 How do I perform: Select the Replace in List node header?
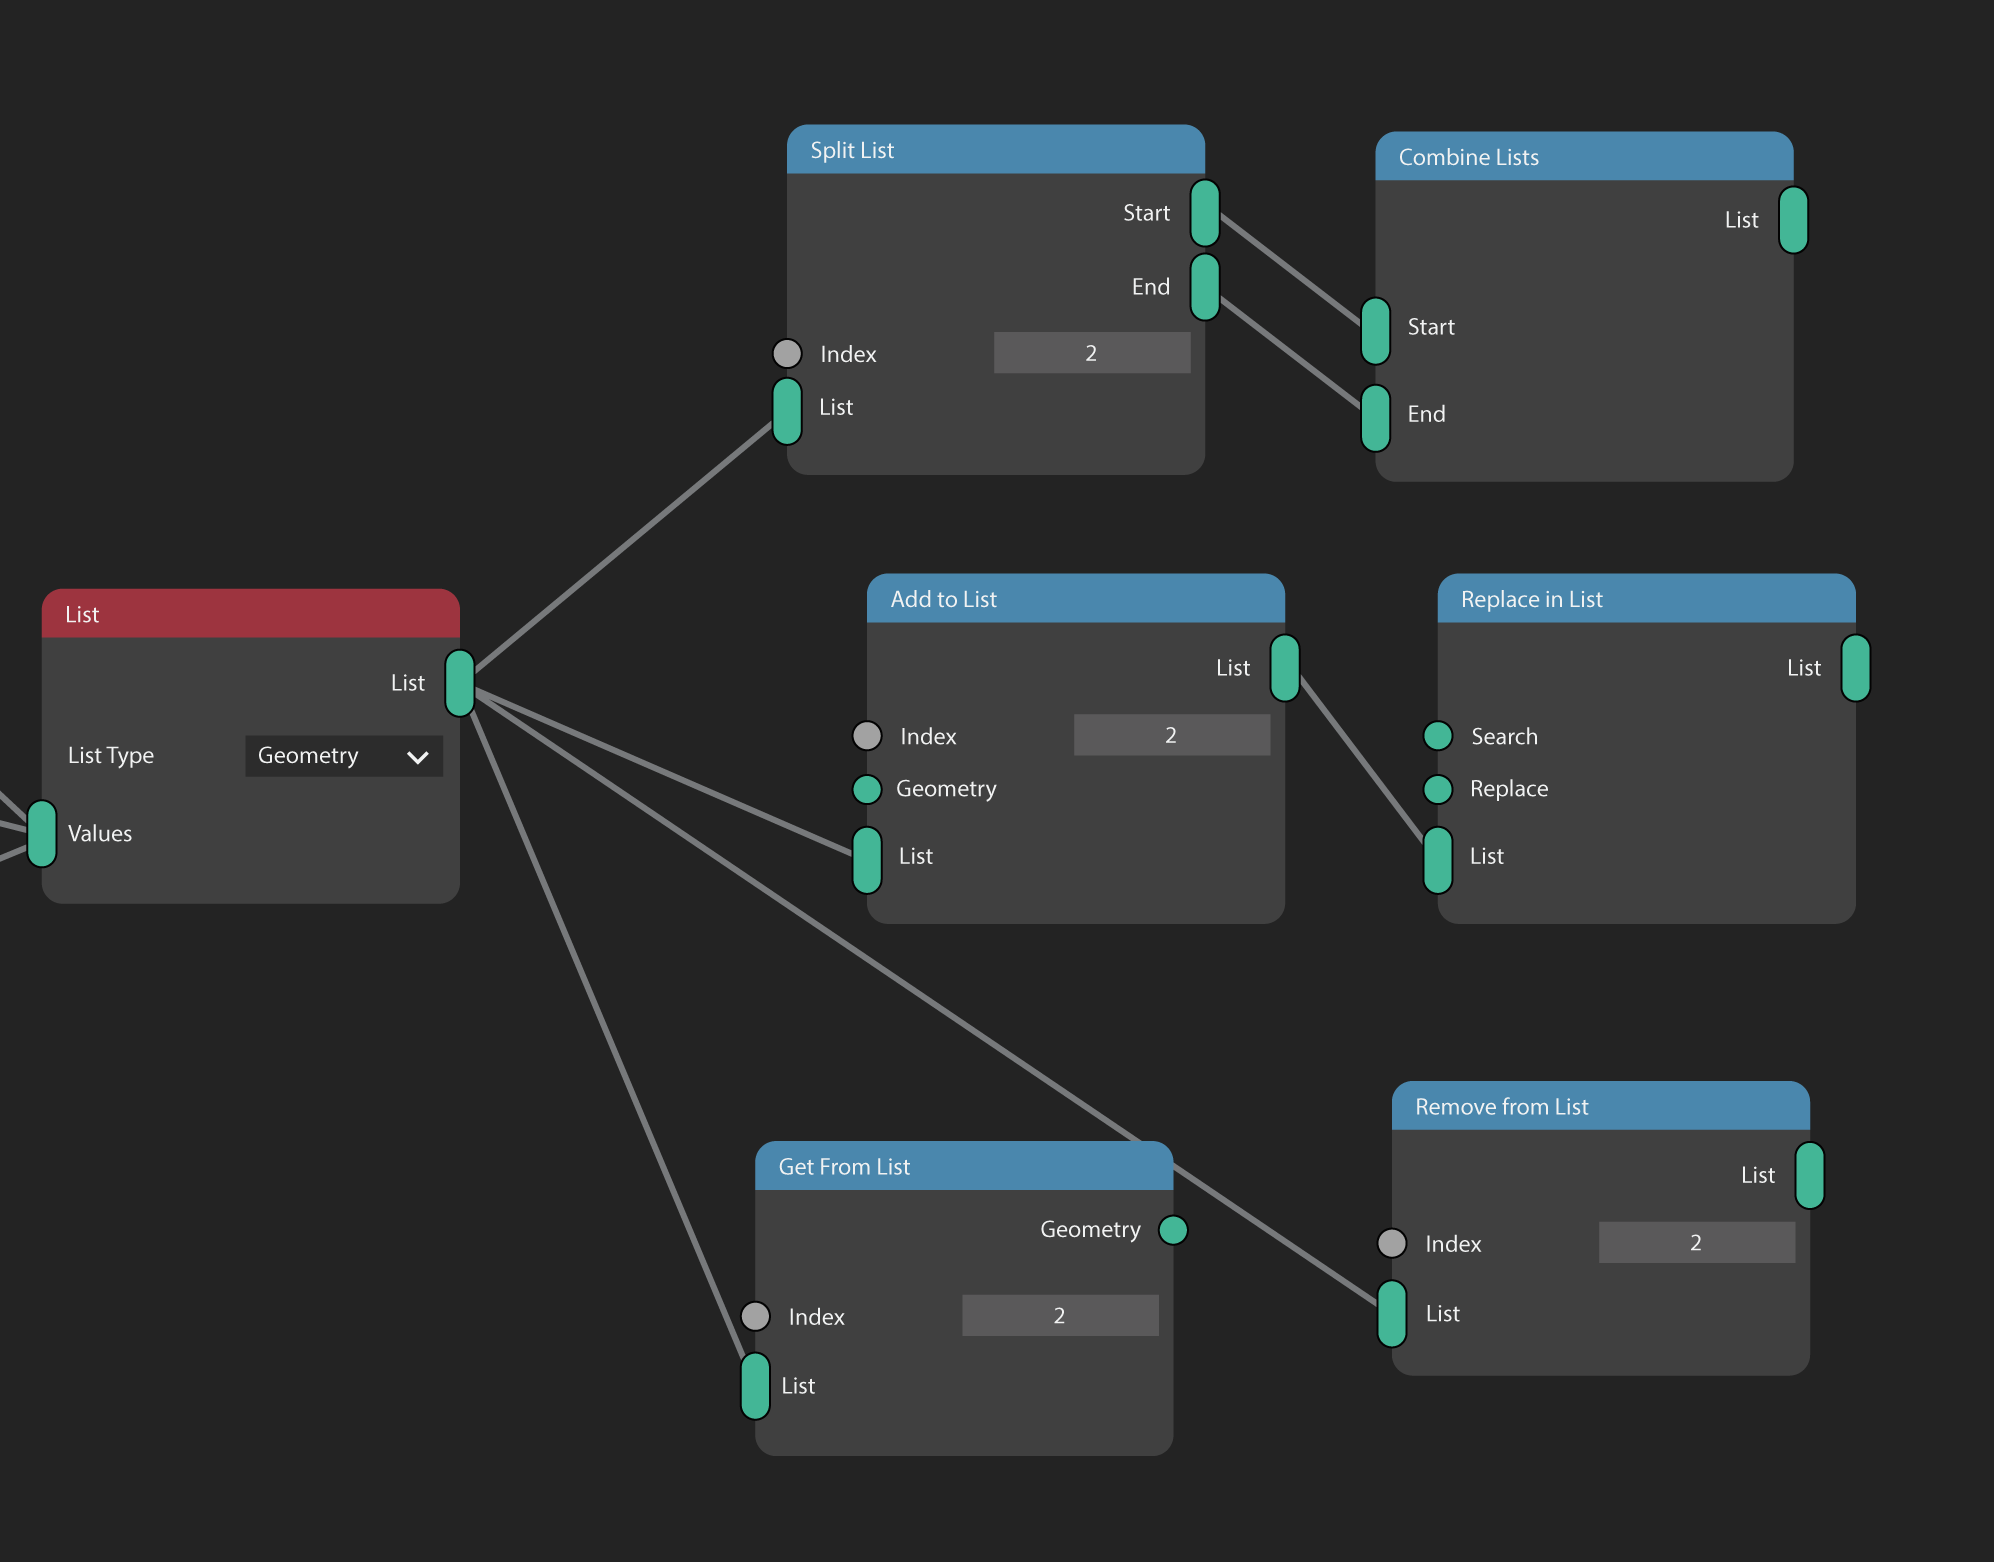point(1647,599)
